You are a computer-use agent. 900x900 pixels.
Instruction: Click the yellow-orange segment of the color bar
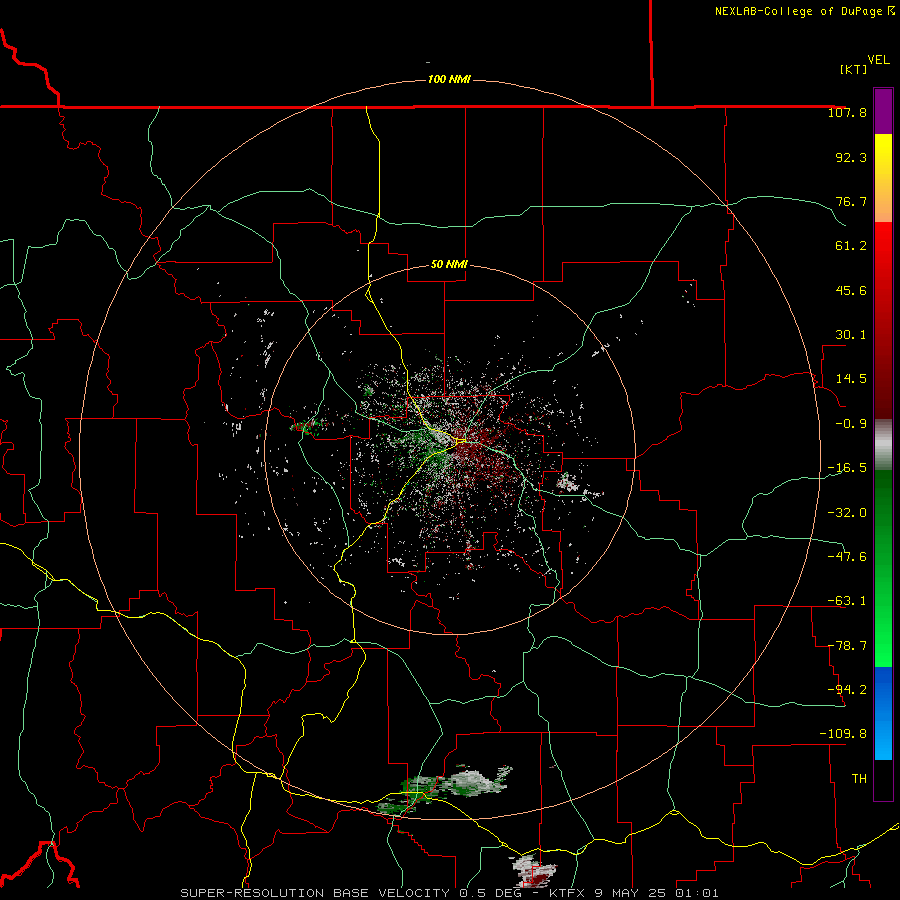883,178
